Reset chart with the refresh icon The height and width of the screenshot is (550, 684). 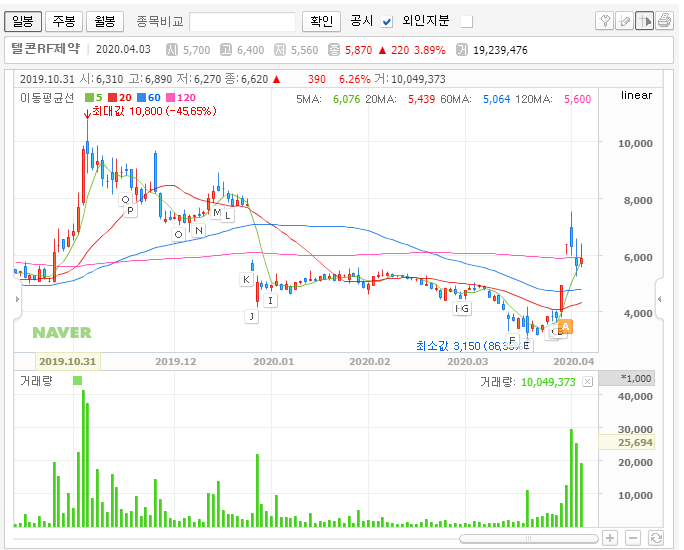click(x=656, y=538)
